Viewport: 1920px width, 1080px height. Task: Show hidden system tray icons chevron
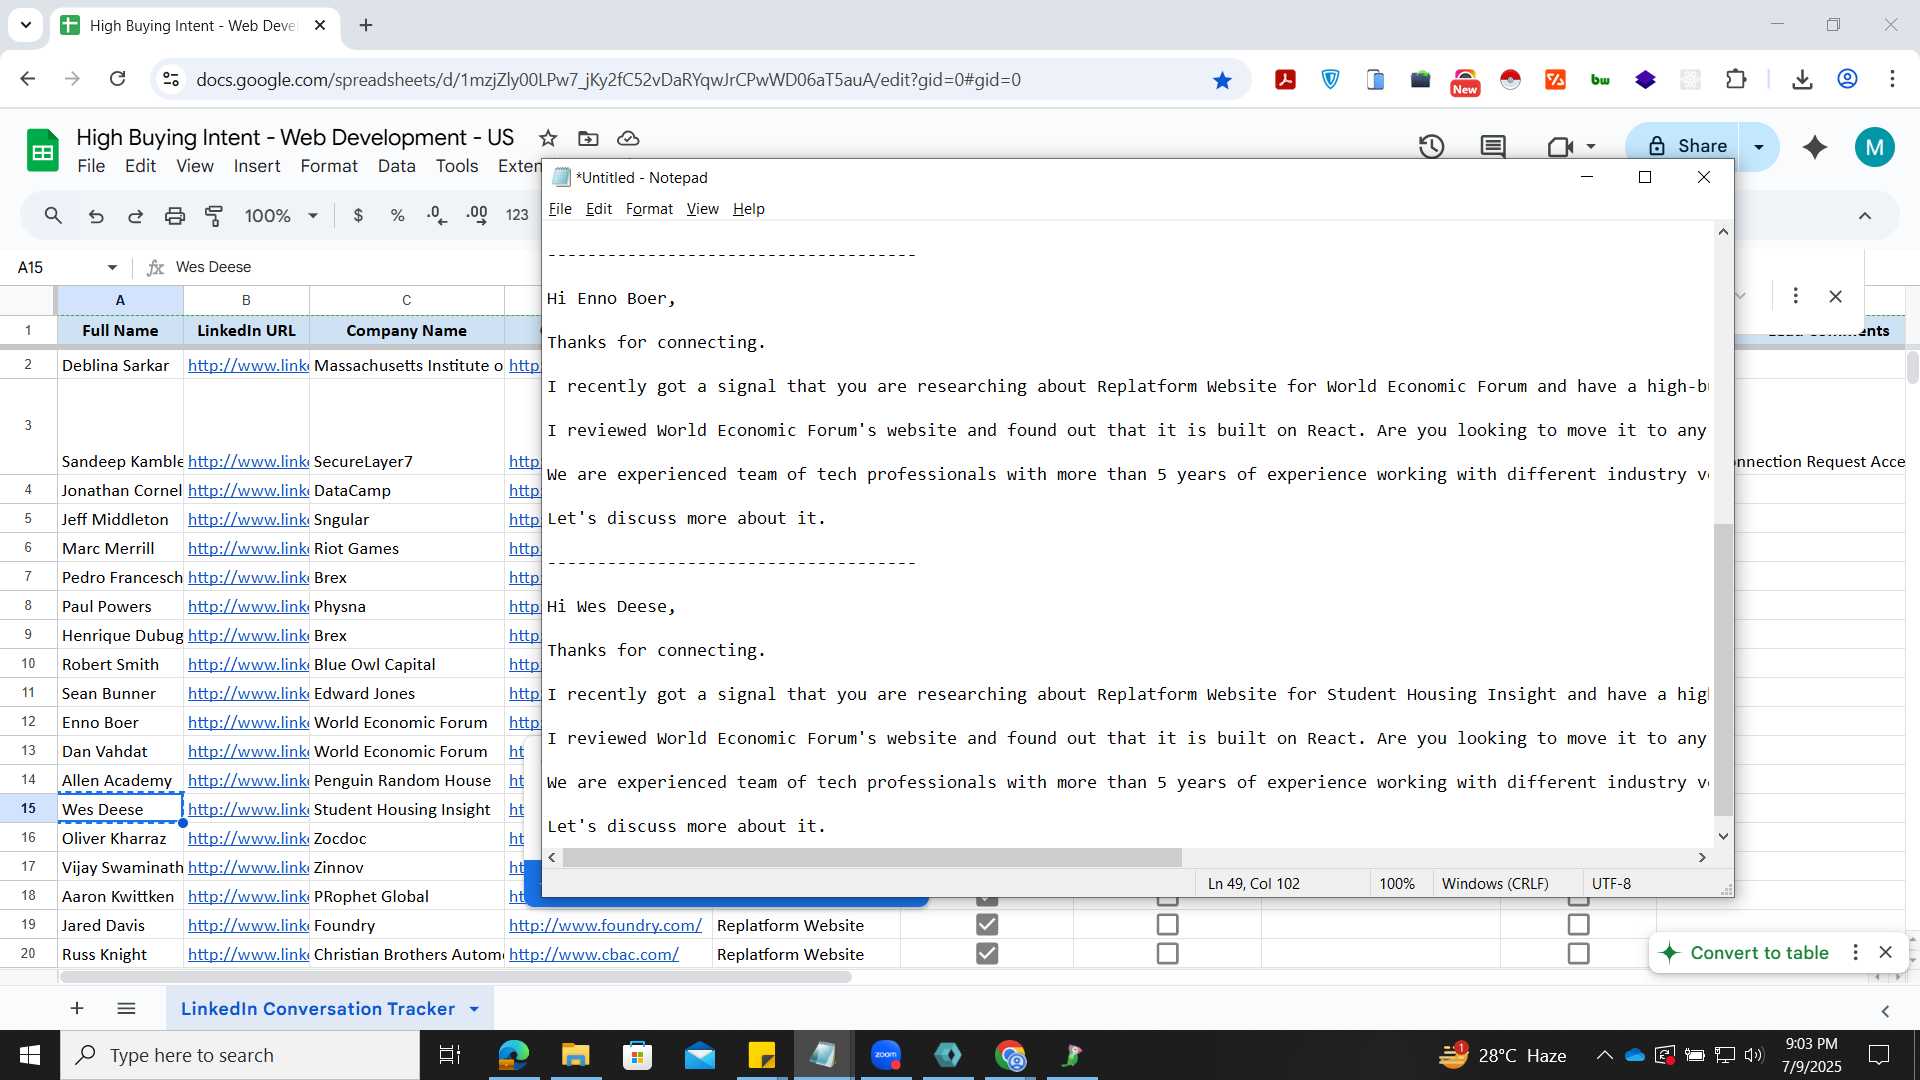1604,1055
